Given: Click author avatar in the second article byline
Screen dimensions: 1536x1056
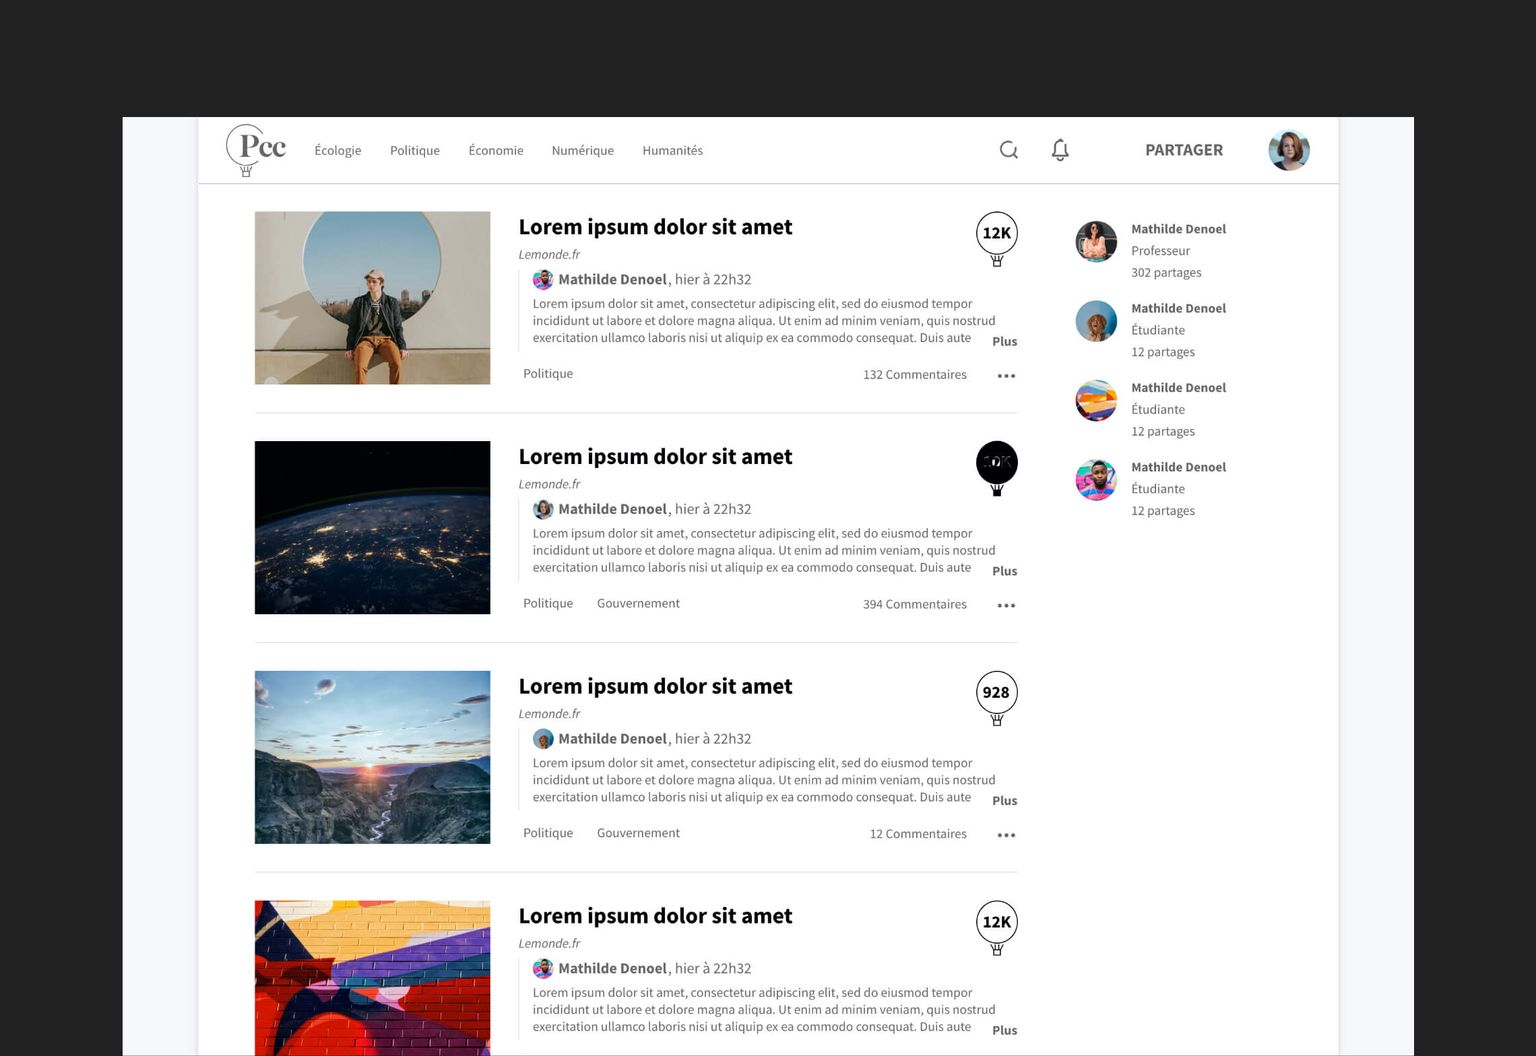Looking at the screenshot, I should click(x=543, y=509).
